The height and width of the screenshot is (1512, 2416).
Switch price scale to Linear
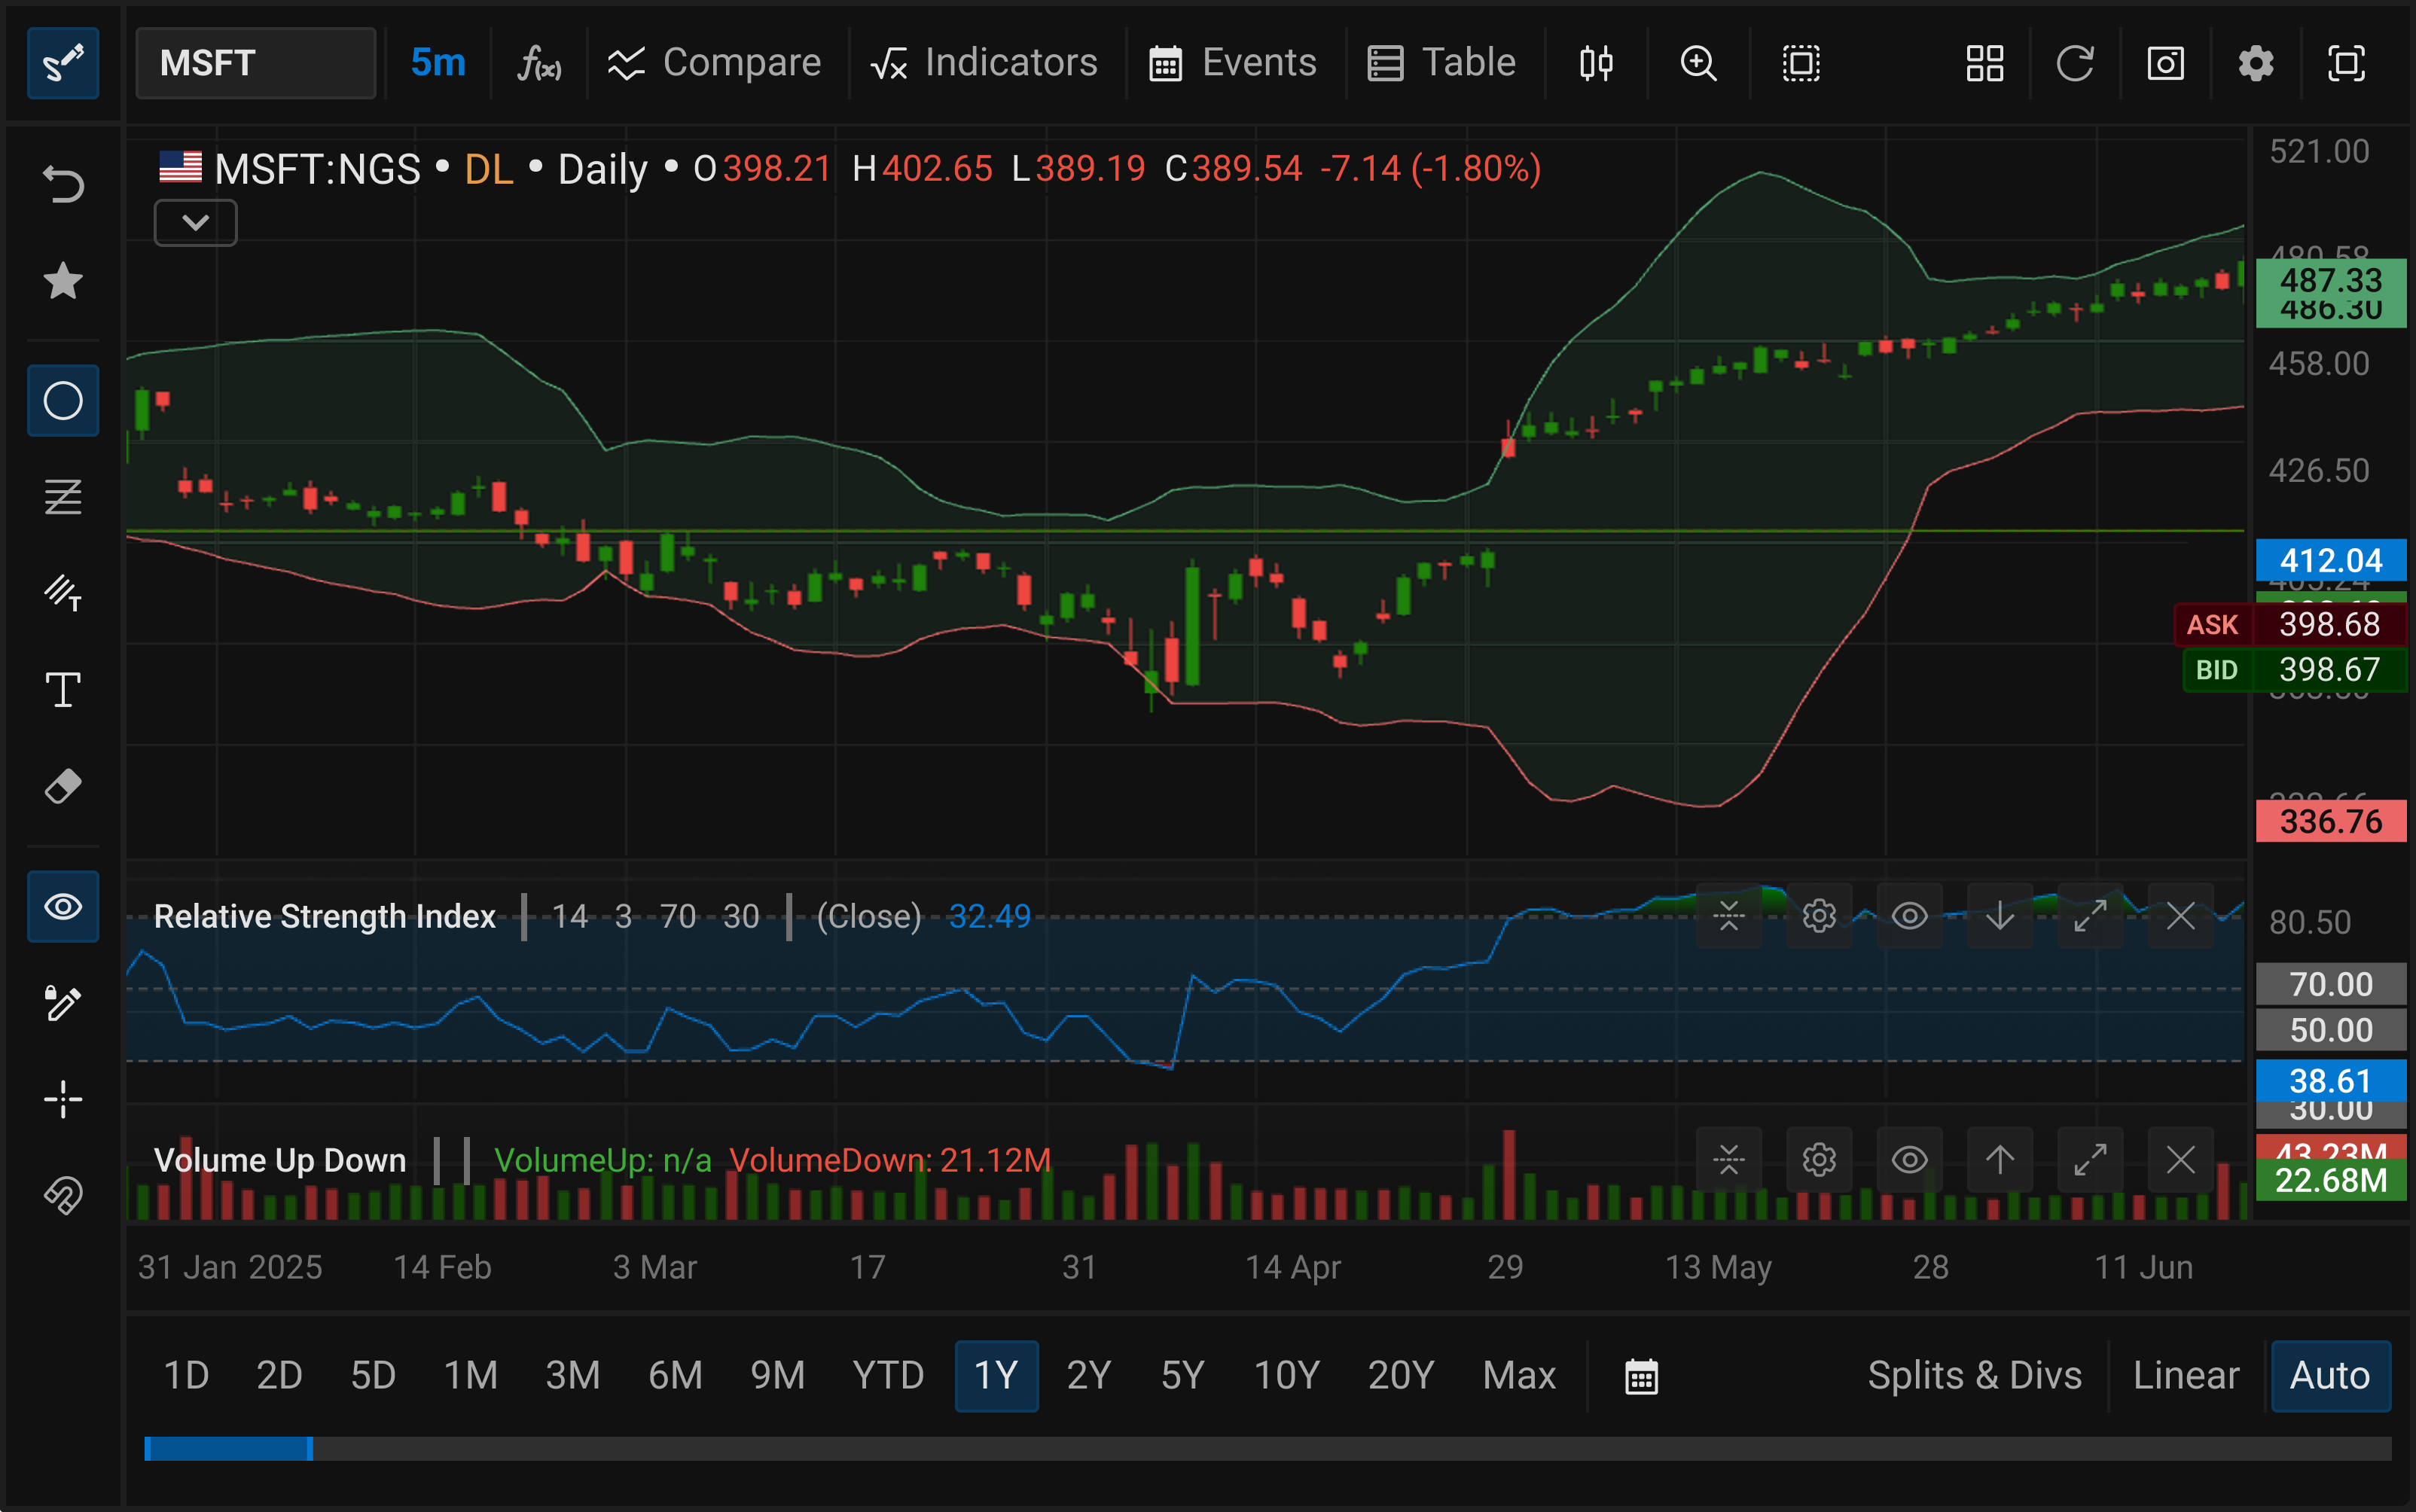(2186, 1376)
